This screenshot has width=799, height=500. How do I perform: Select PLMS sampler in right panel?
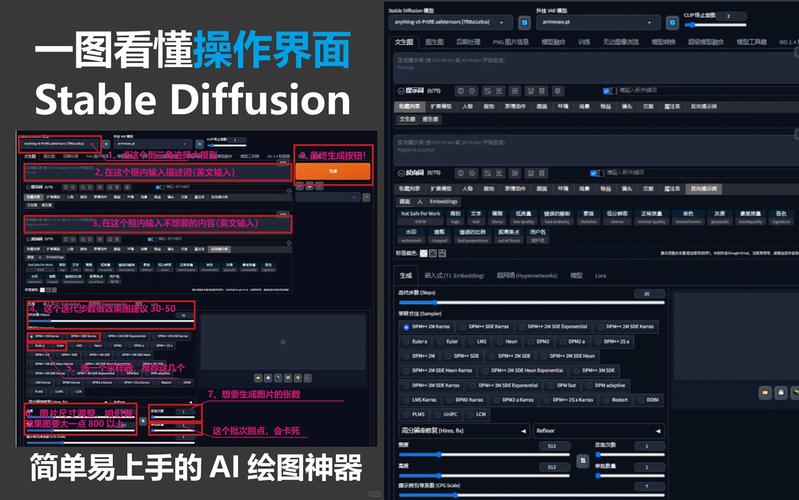[x=413, y=415]
